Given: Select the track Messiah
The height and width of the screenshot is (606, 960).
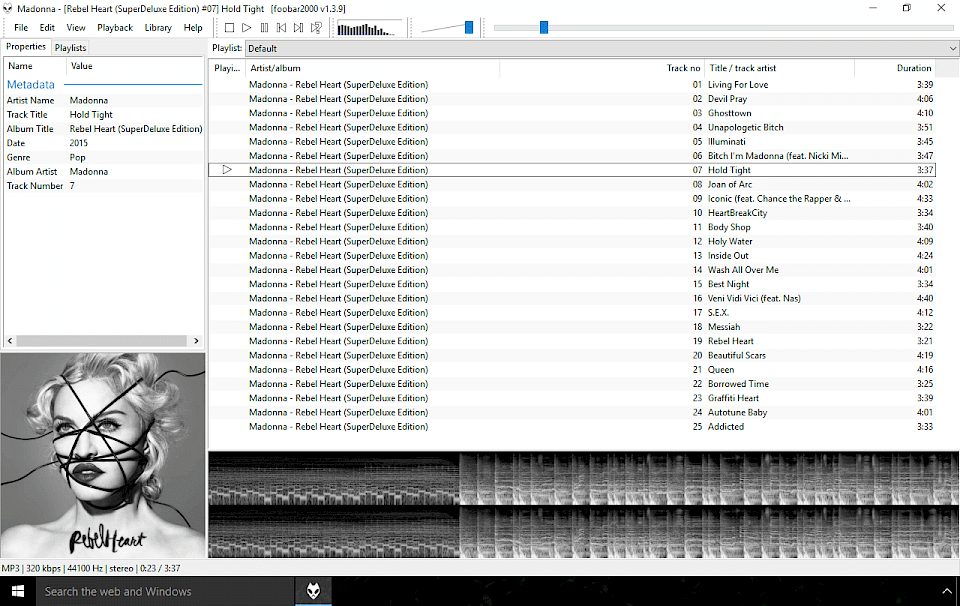Looking at the screenshot, I should 572,327.
